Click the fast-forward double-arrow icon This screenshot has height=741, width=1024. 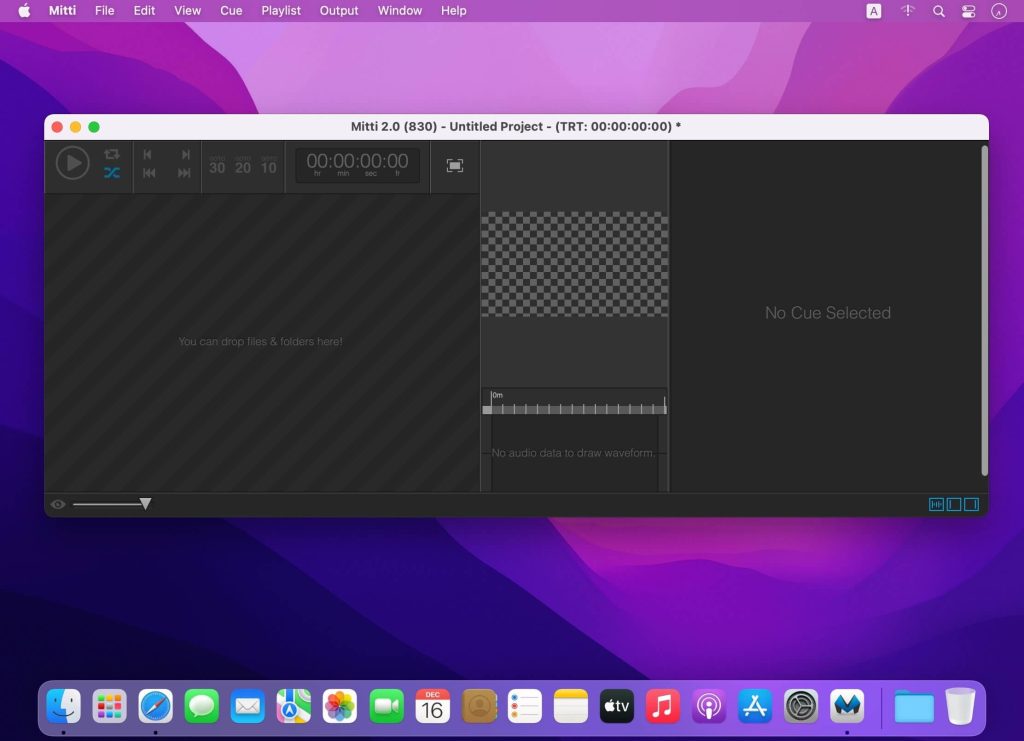click(185, 173)
